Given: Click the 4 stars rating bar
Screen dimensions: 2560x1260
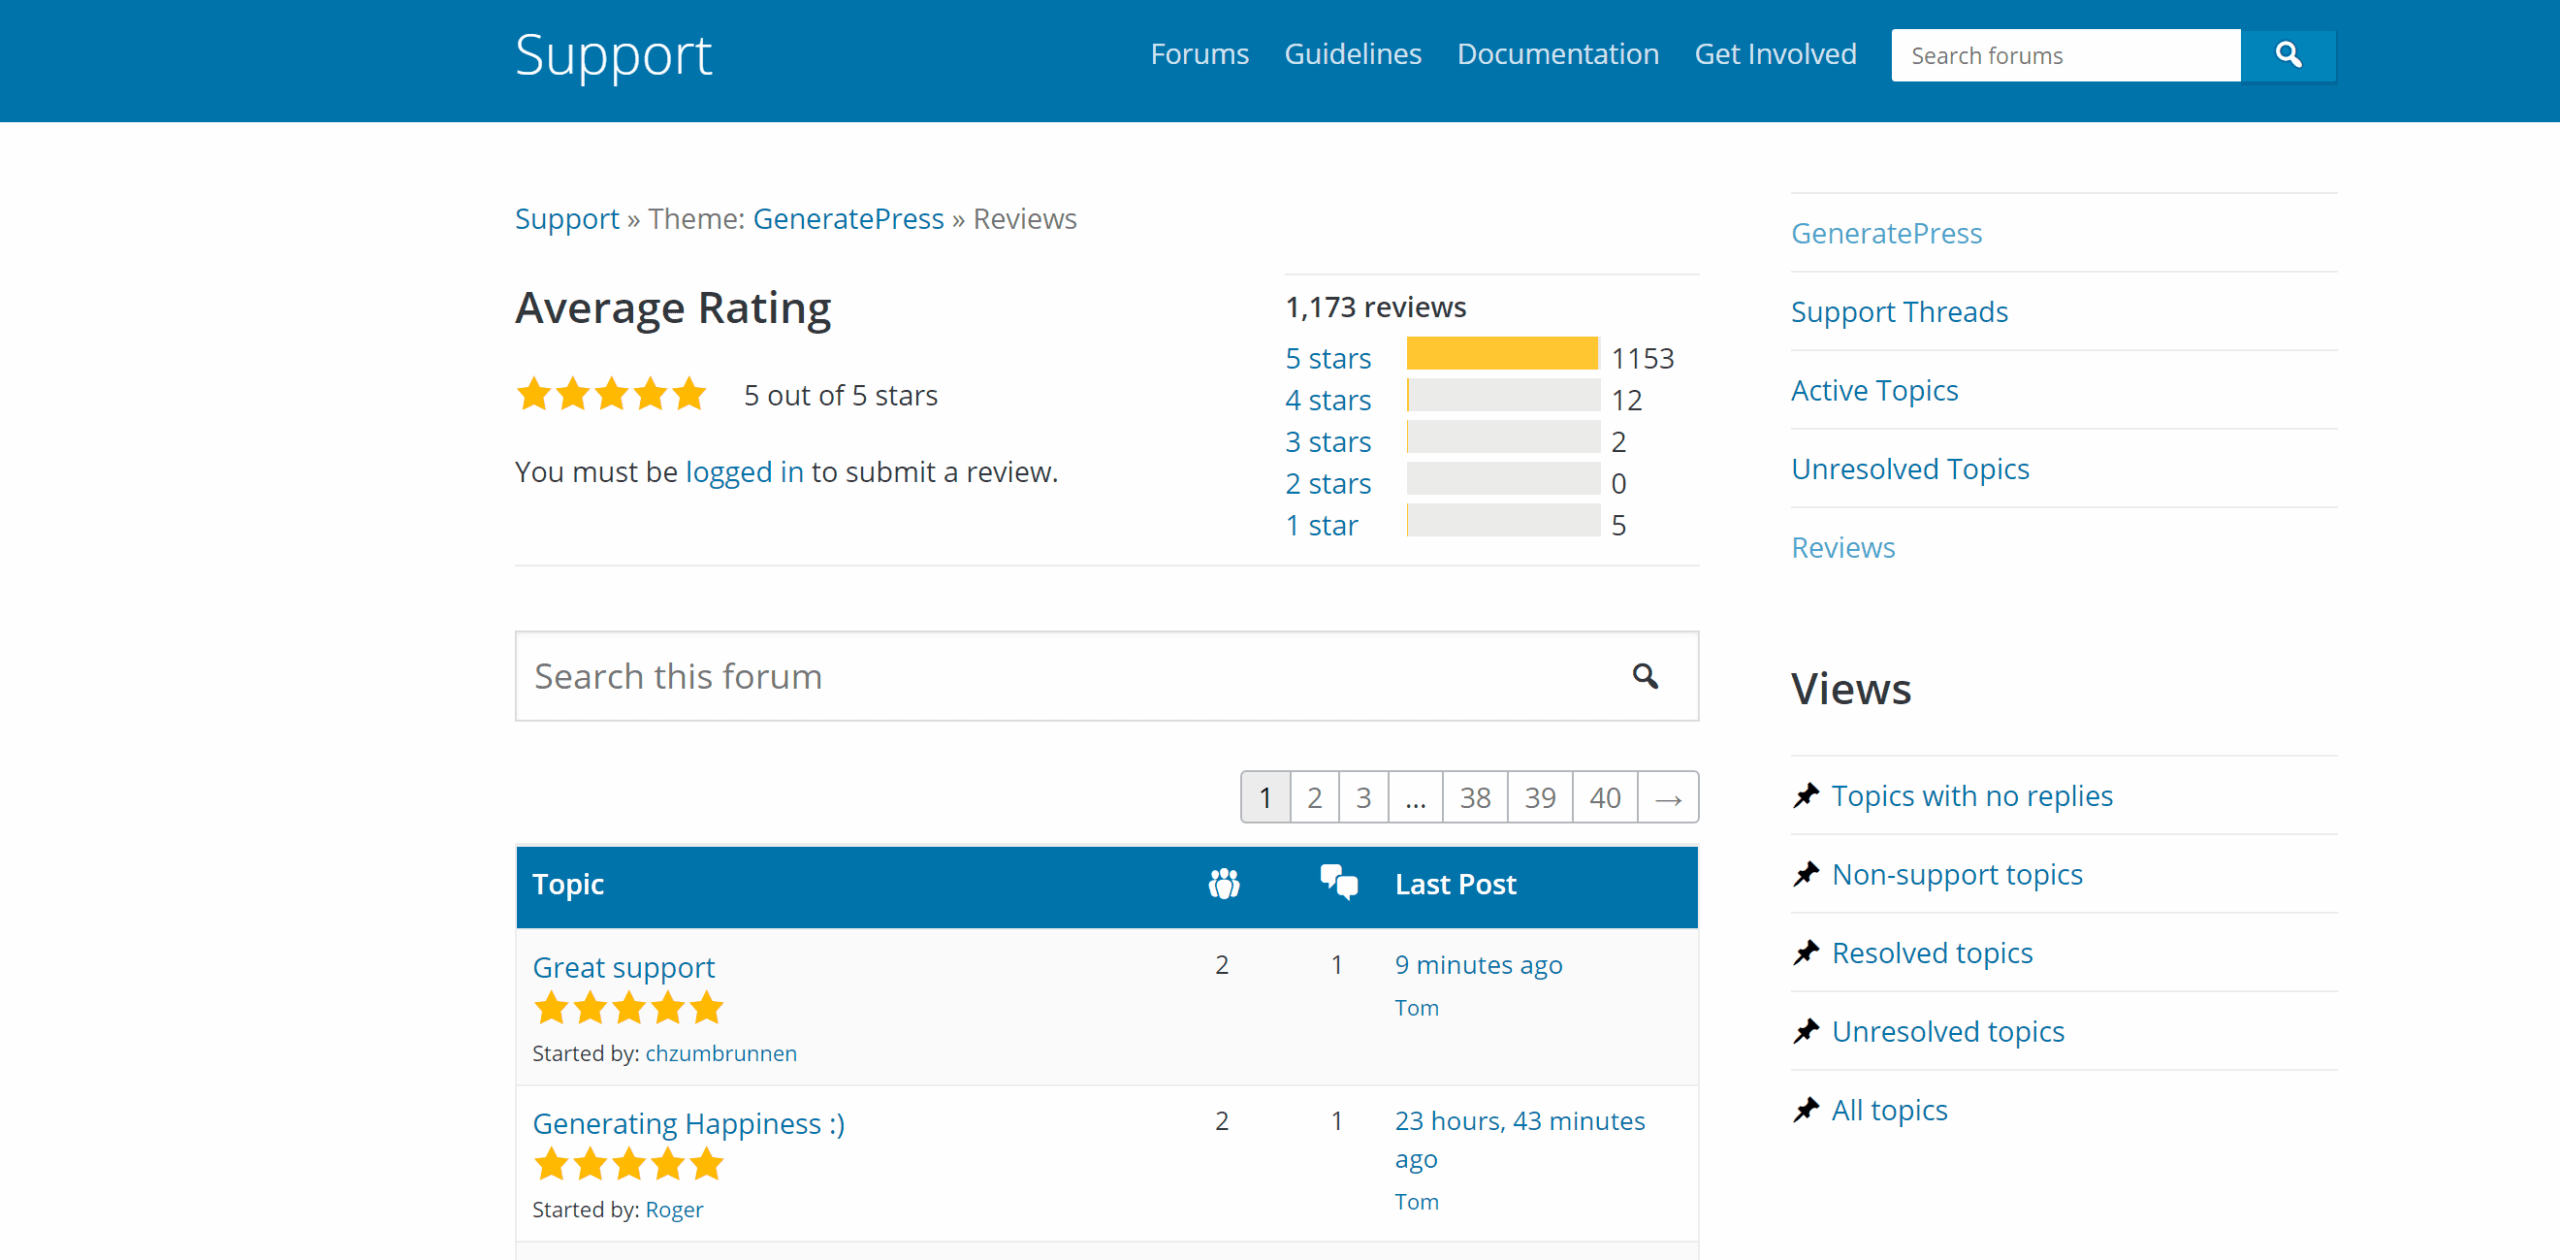Looking at the screenshot, I should click(1503, 395).
